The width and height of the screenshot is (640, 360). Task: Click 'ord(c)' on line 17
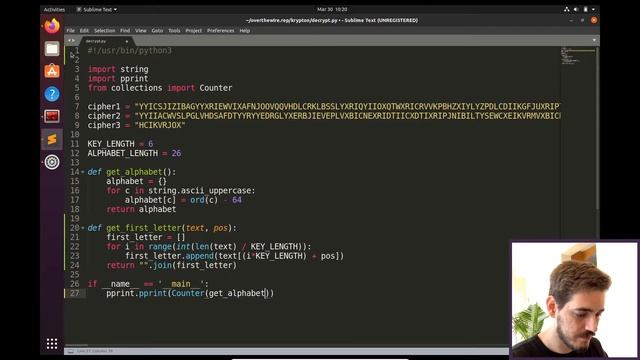coord(204,200)
